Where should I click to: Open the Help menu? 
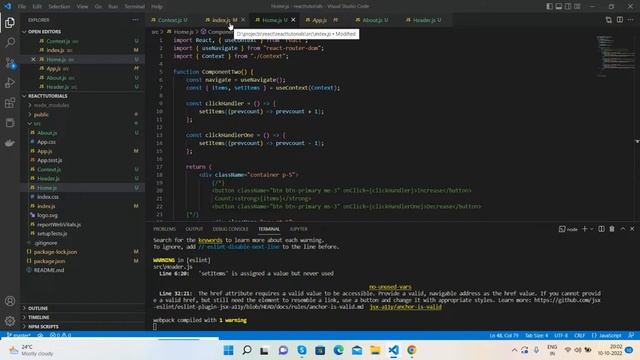tap(157, 7)
